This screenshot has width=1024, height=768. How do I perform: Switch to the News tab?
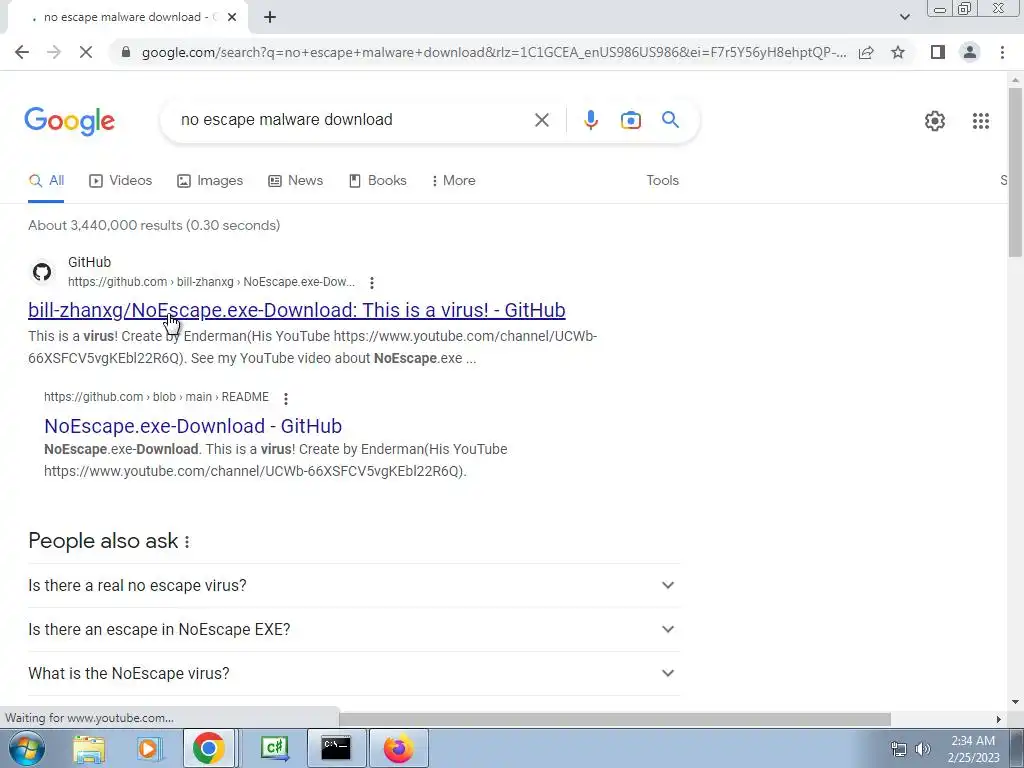295,180
